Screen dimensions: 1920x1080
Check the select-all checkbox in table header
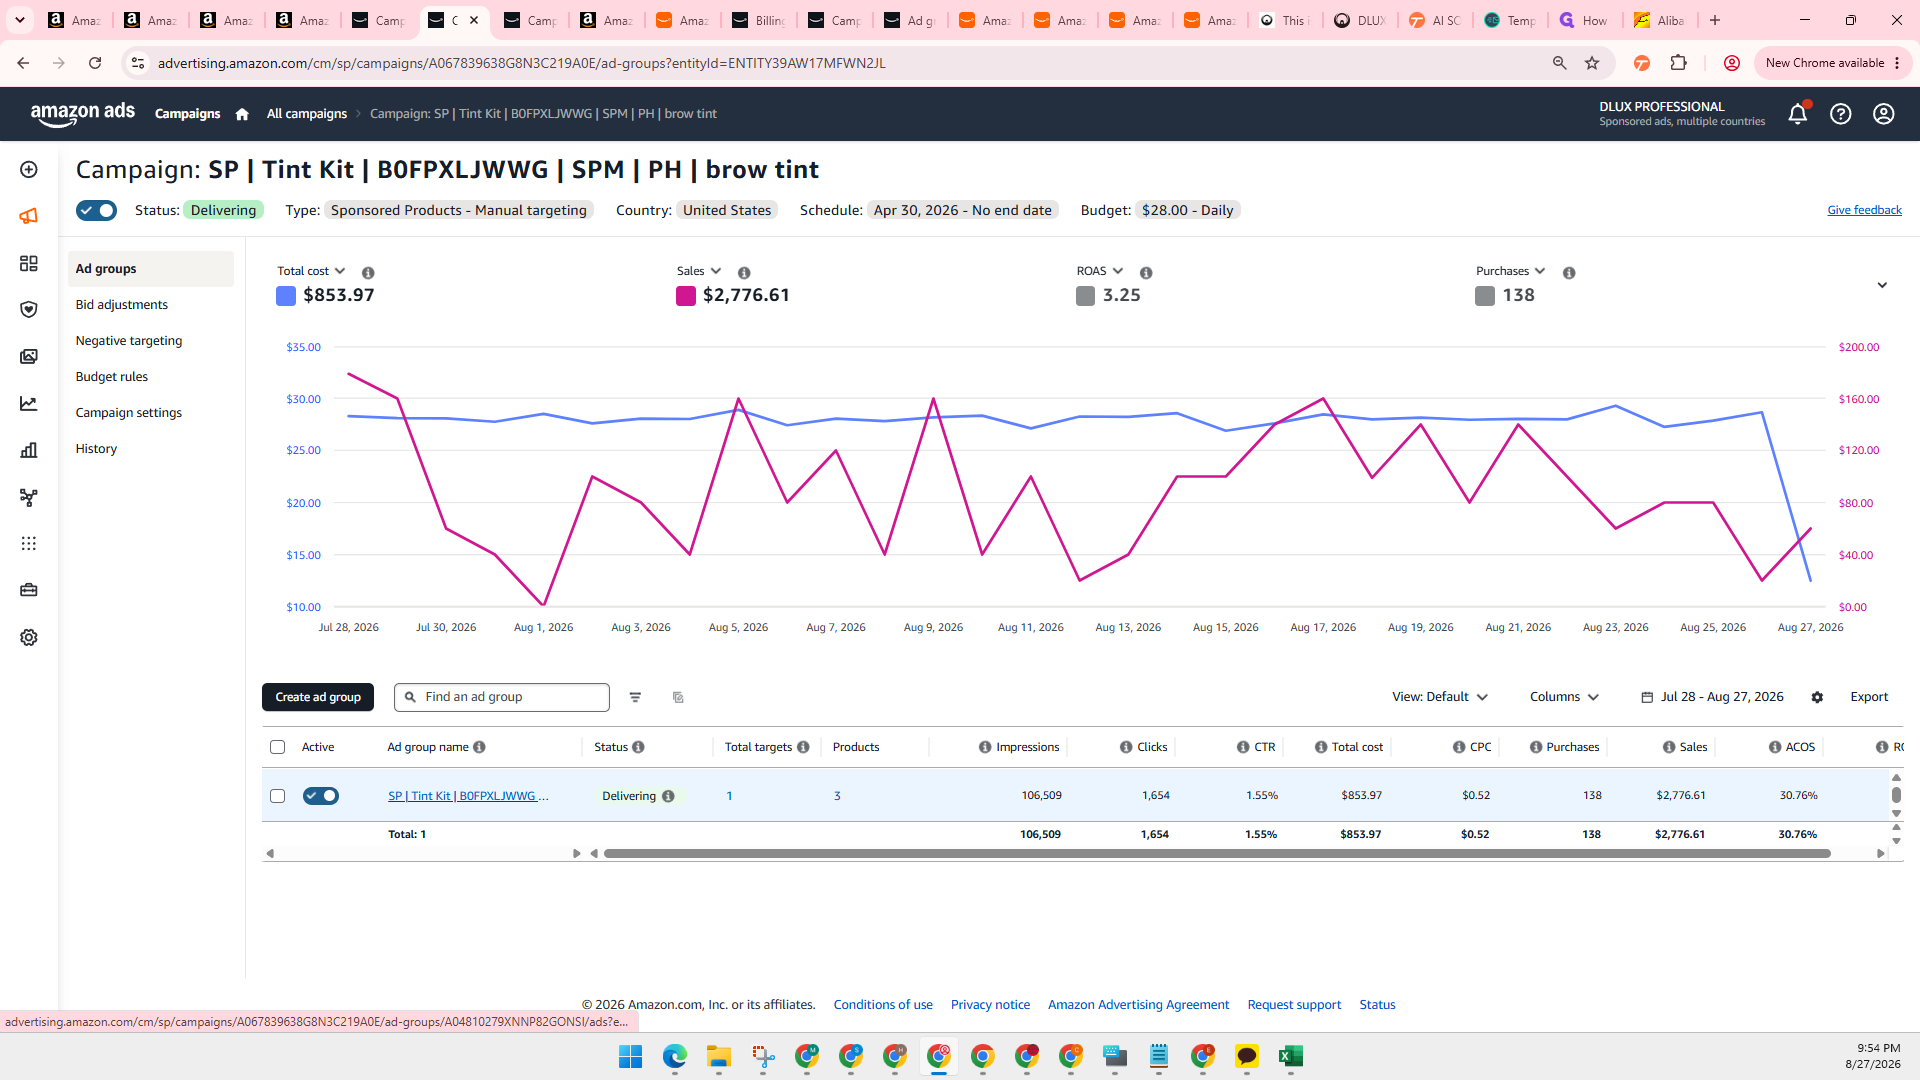click(x=278, y=747)
